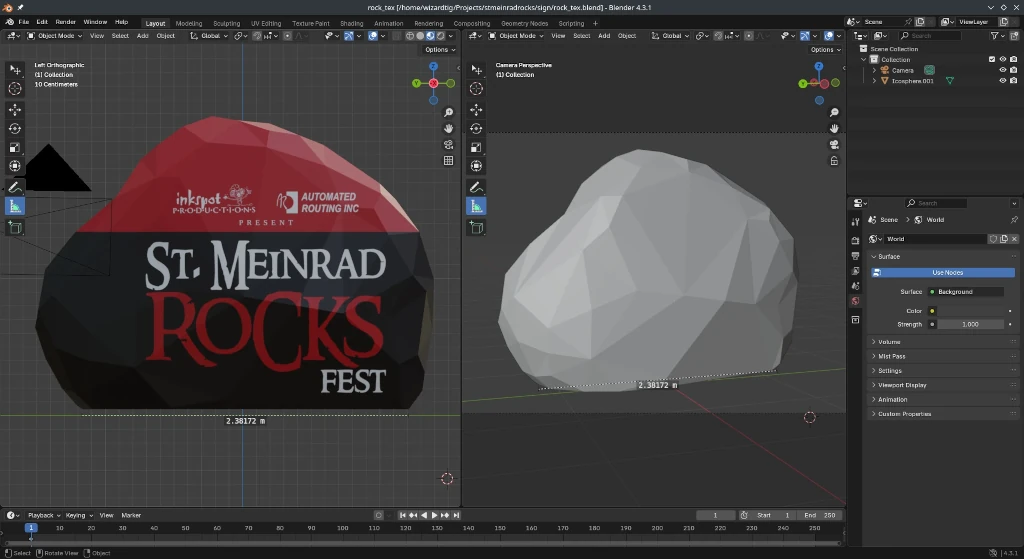Switch to the Geometry Nodes workspace tab
The height and width of the screenshot is (559, 1024).
pos(524,24)
